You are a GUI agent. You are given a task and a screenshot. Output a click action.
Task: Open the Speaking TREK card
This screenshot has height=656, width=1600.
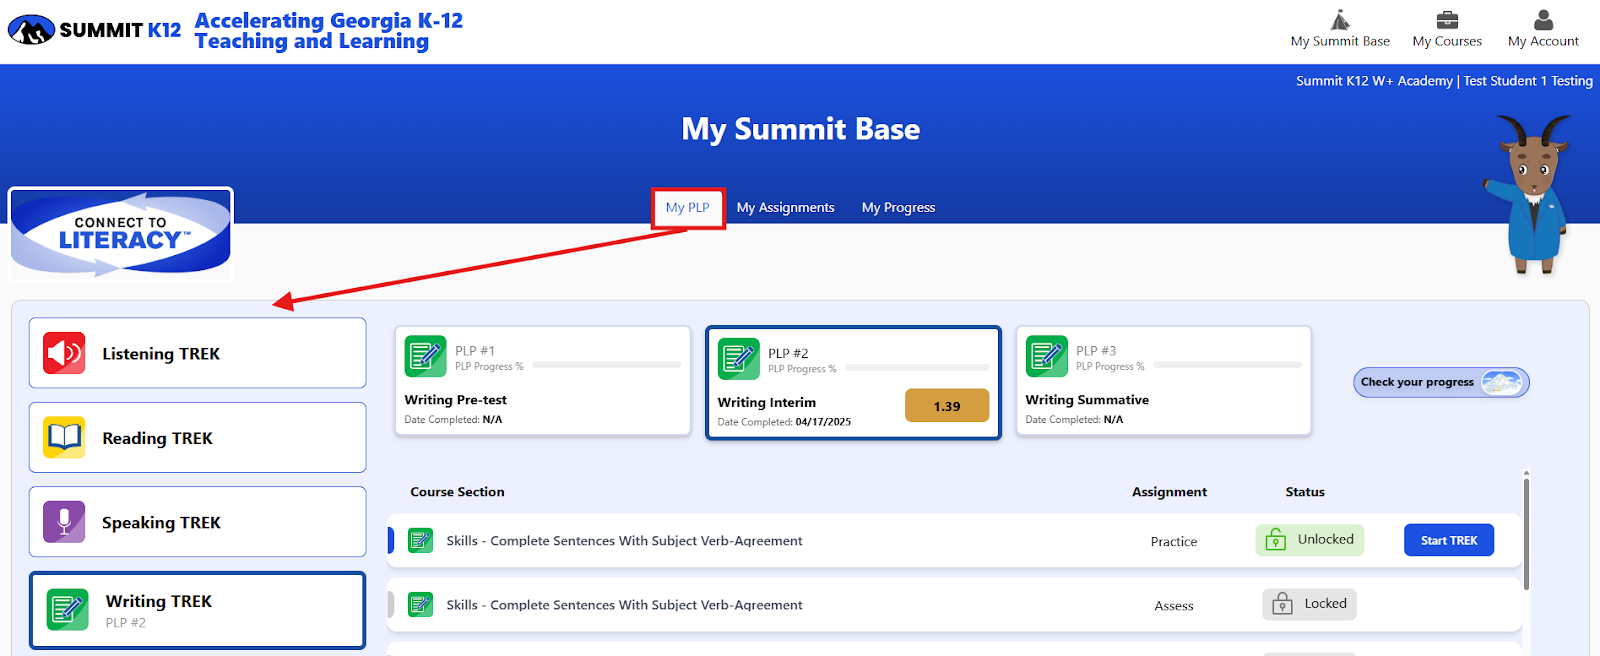click(198, 522)
